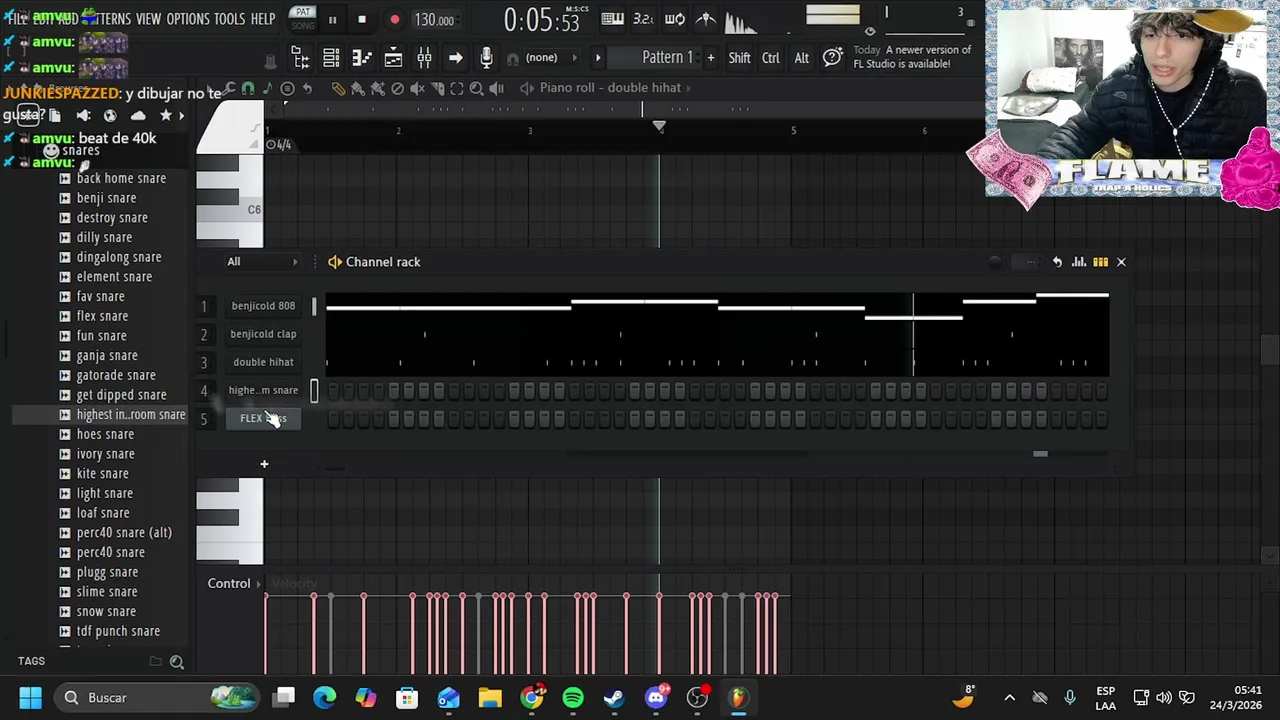Toggle the piano roll magnet snap

pyautogui.click(x=248, y=88)
